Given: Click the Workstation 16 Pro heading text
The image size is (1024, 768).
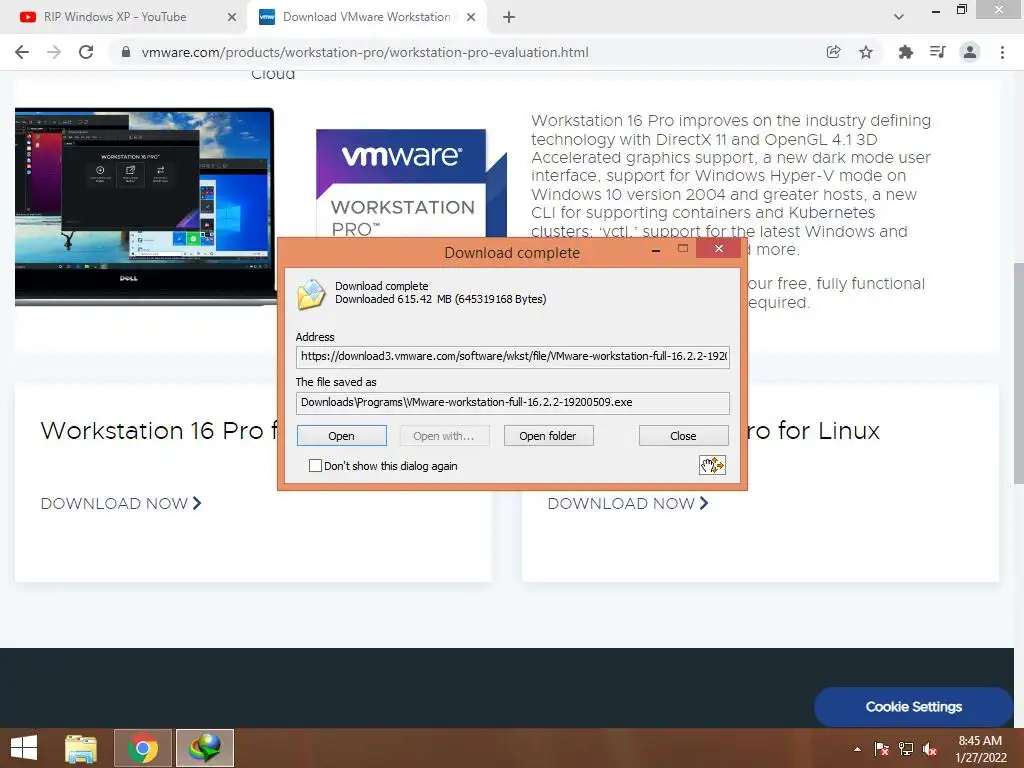Looking at the screenshot, I should point(159,430).
